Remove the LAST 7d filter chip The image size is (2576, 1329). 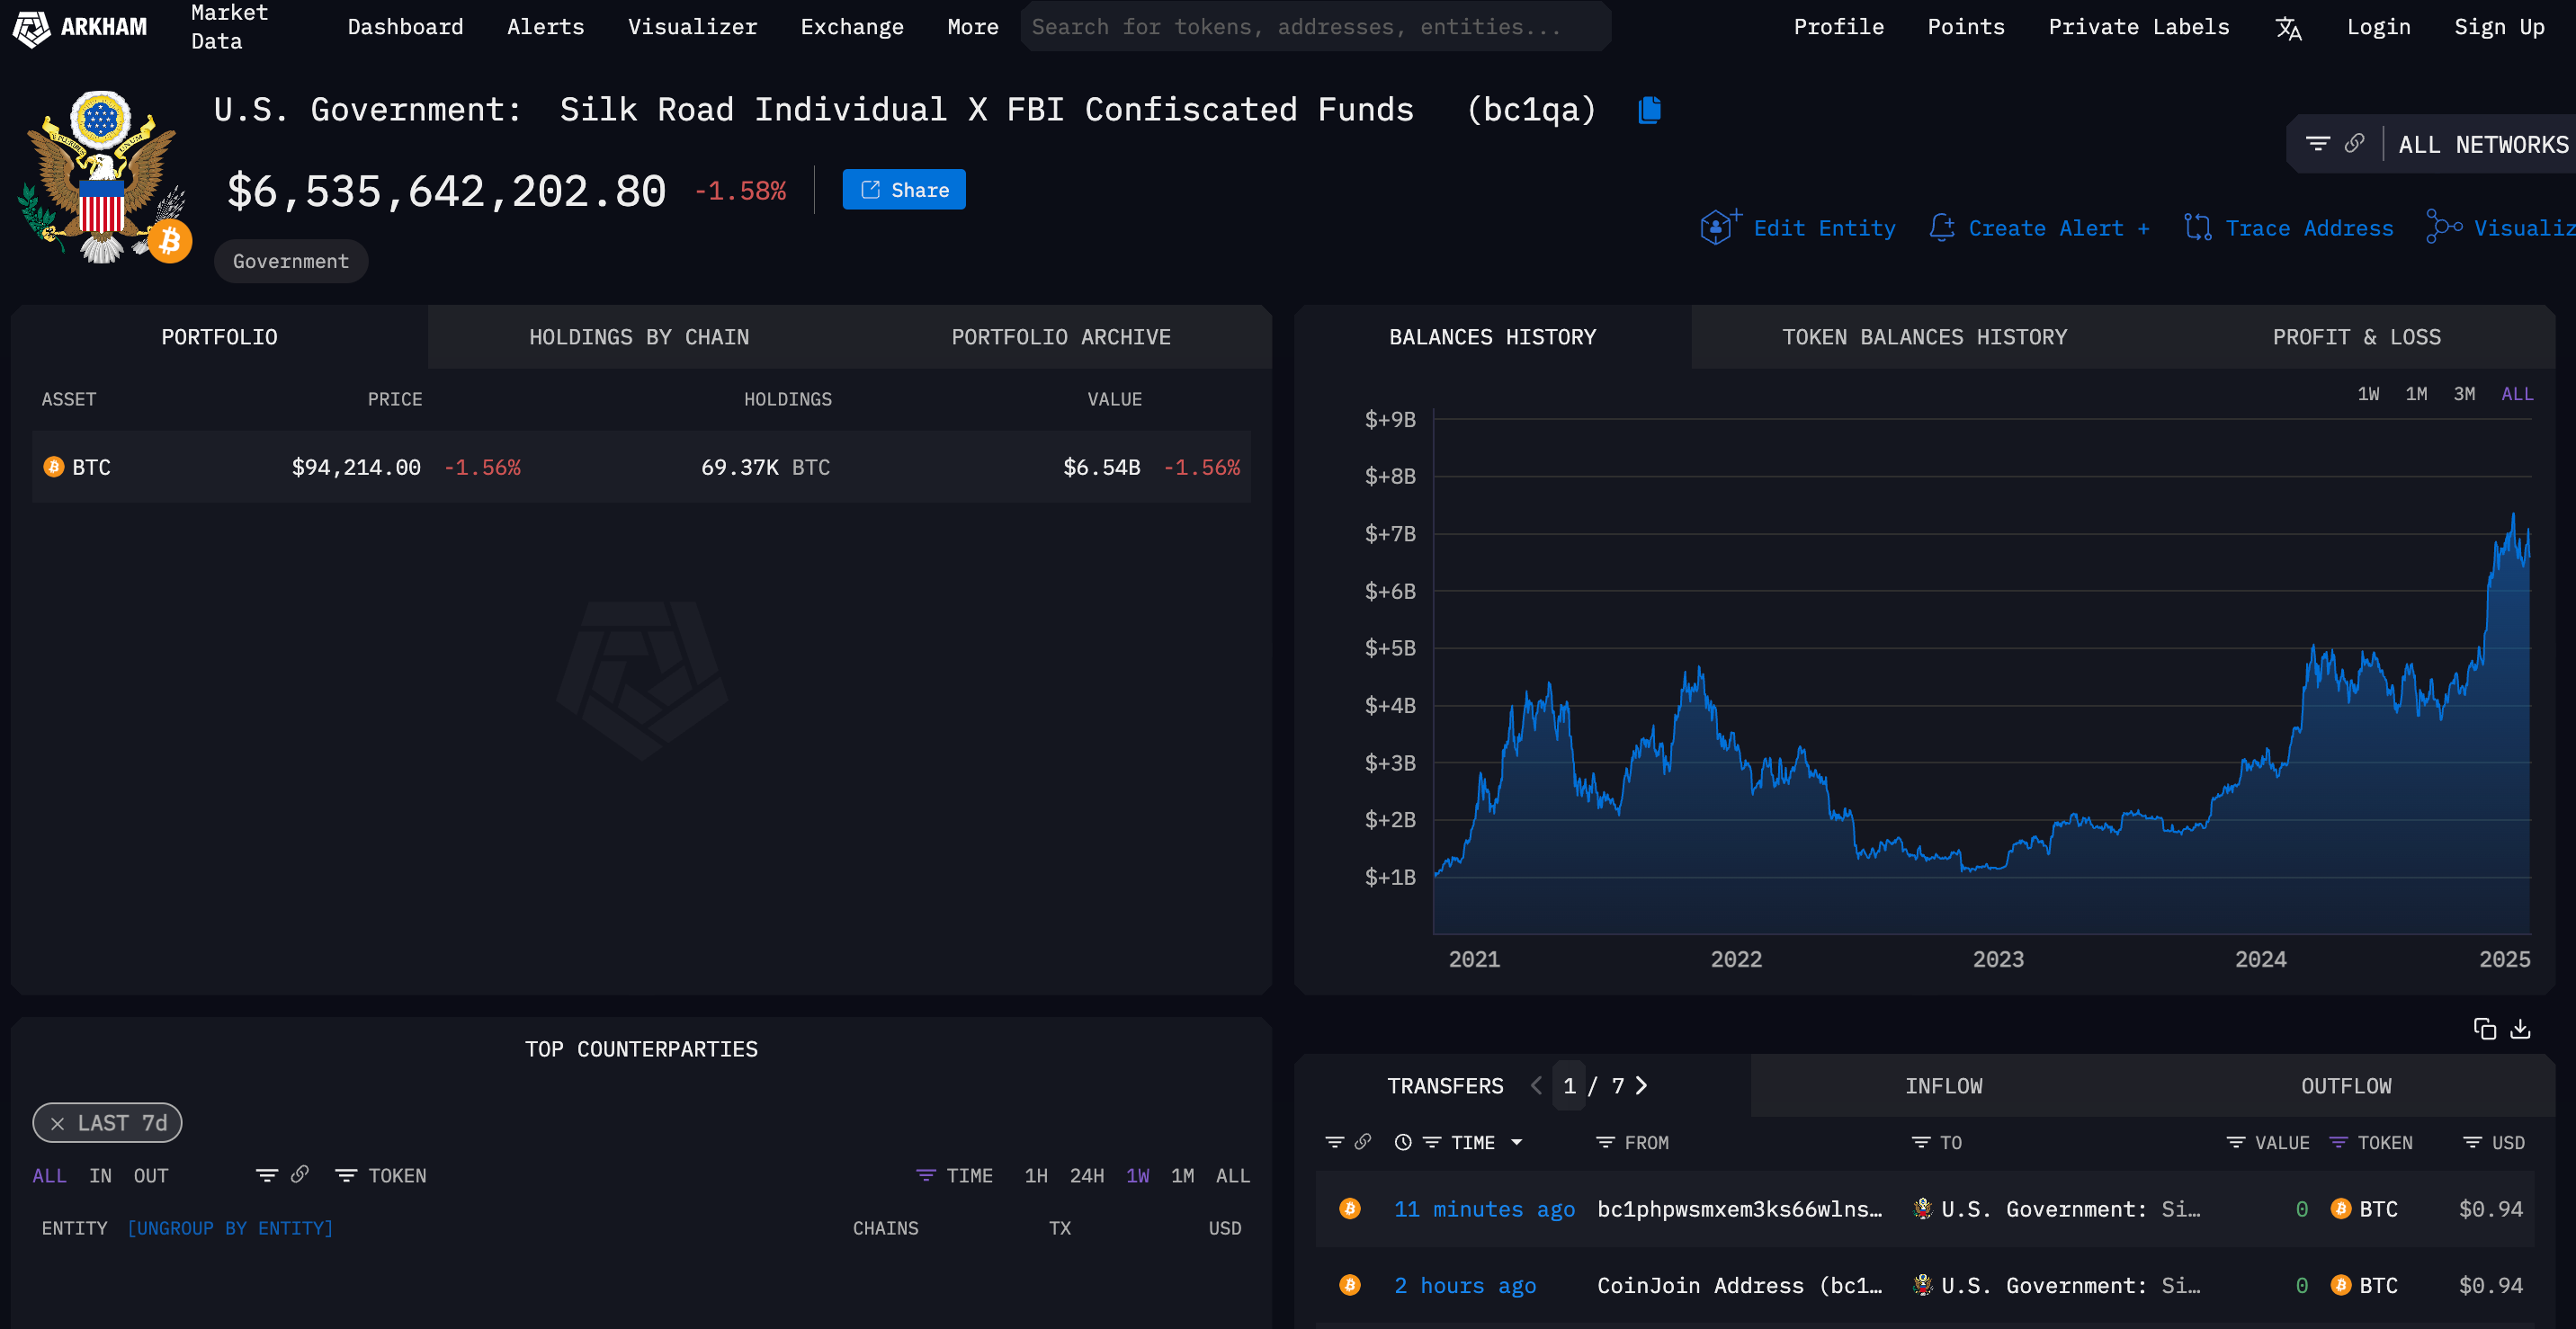pos(58,1124)
